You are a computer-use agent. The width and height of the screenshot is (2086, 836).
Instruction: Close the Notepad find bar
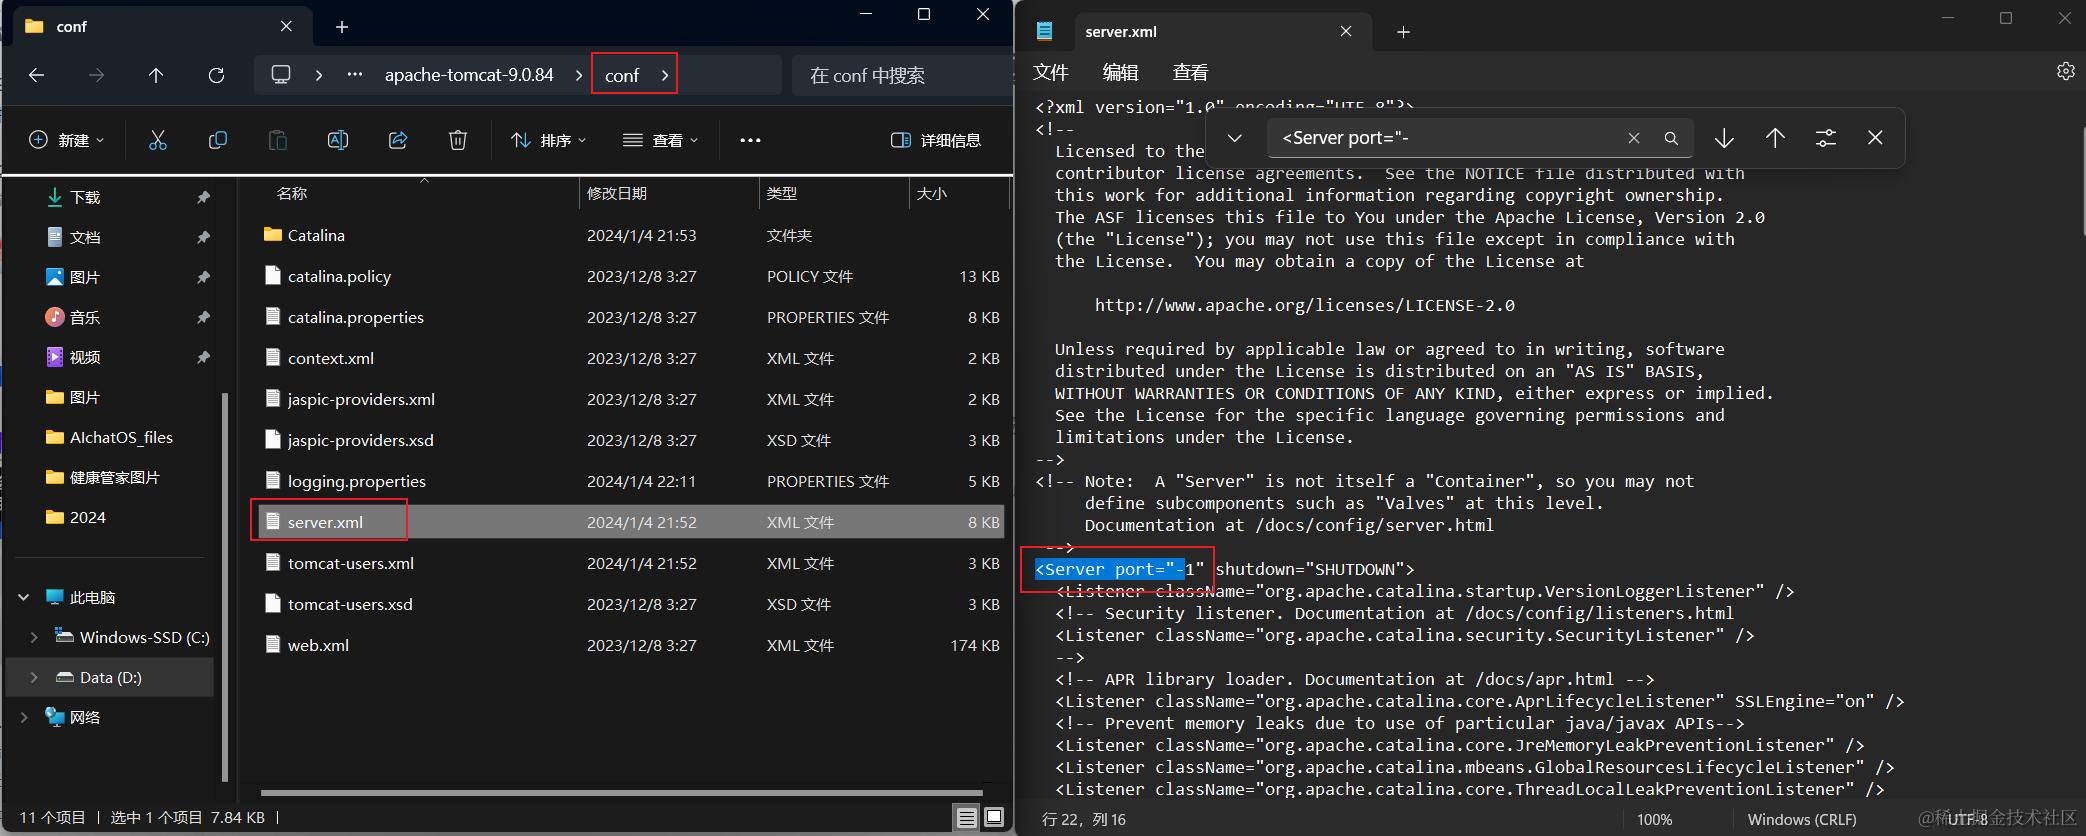1875,138
